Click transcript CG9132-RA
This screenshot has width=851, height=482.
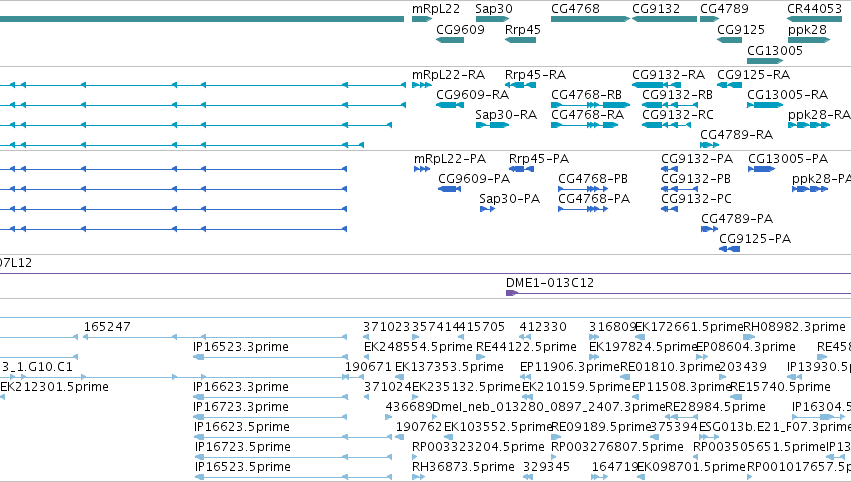[x=669, y=74]
